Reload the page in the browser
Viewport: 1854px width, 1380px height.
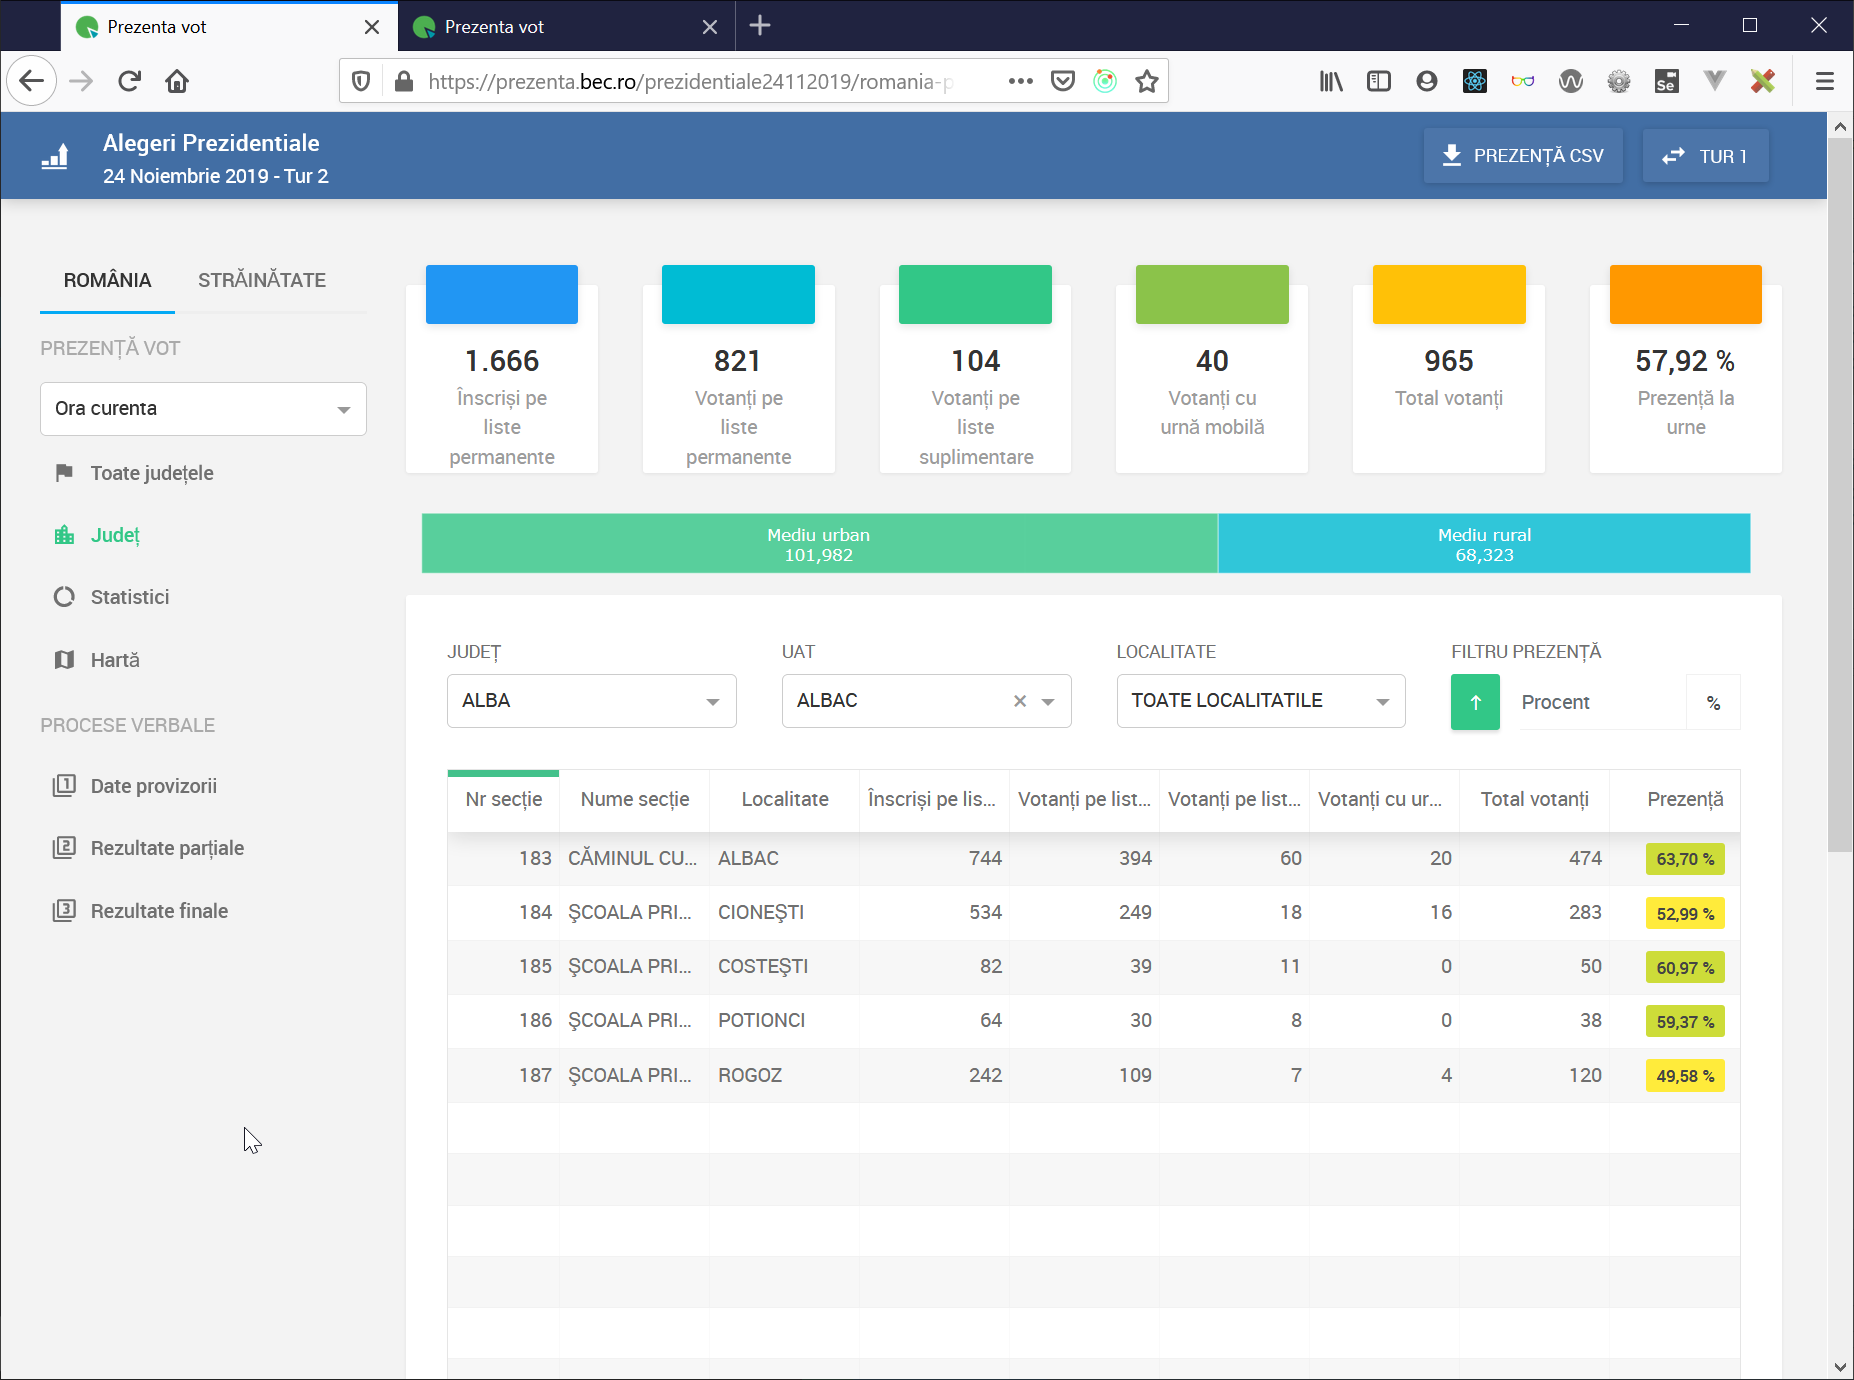pos(130,81)
